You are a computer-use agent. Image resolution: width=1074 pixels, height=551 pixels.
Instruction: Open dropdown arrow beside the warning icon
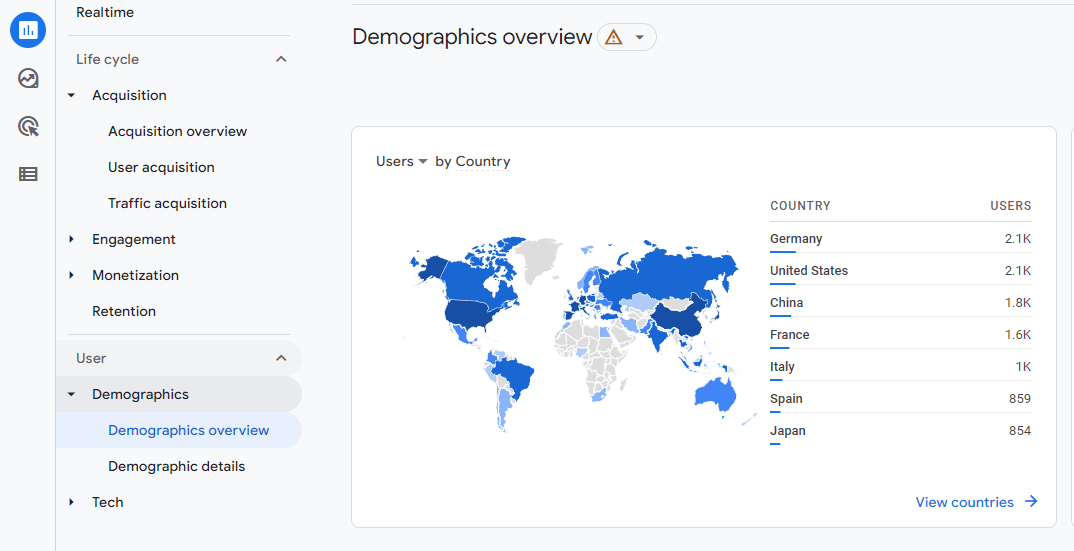640,37
